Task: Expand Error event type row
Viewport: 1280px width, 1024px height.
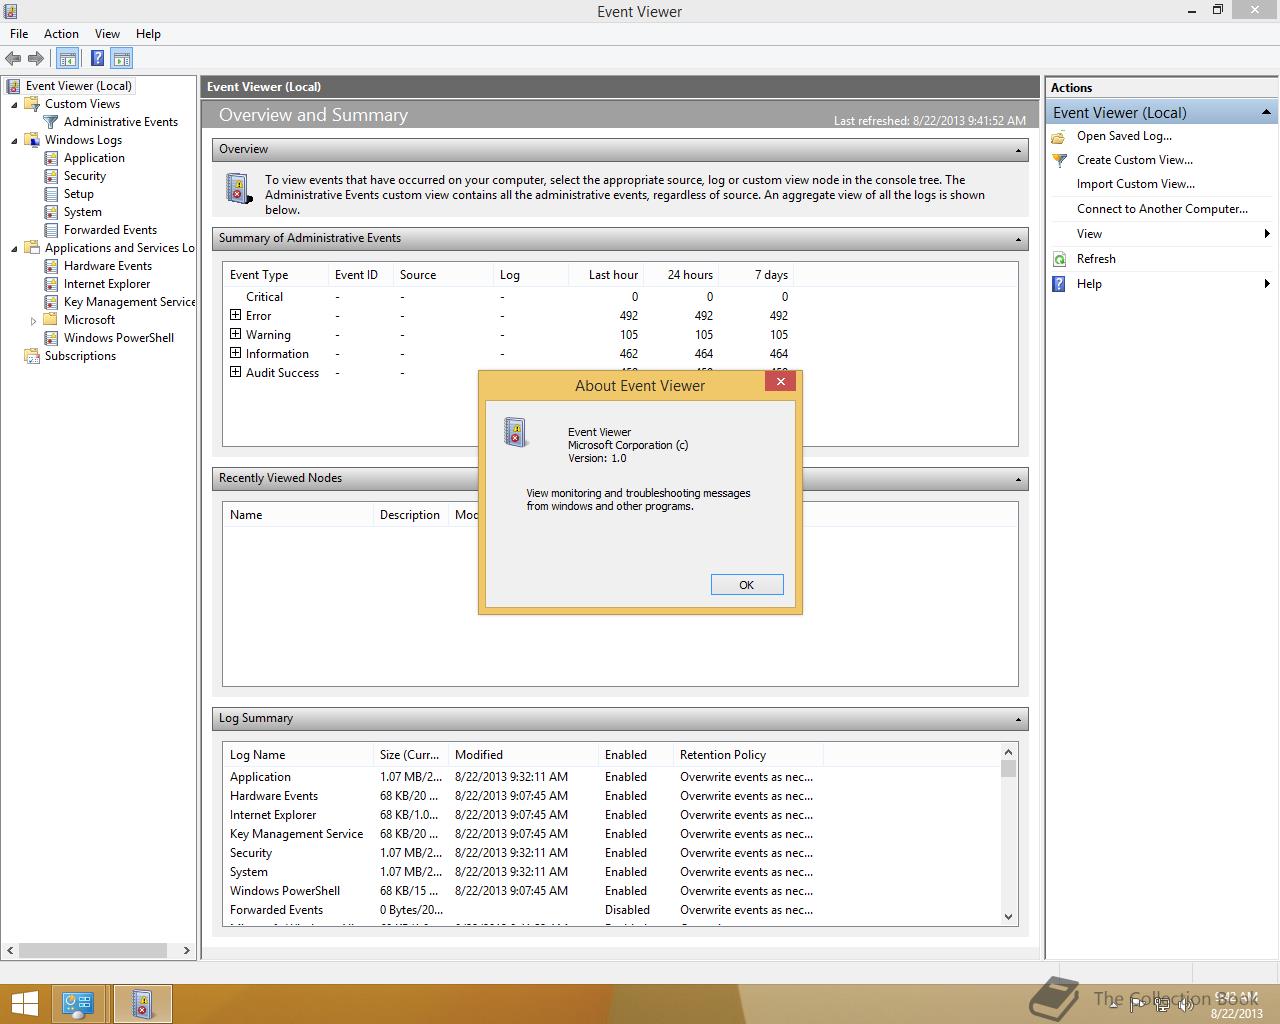Action: coord(235,315)
